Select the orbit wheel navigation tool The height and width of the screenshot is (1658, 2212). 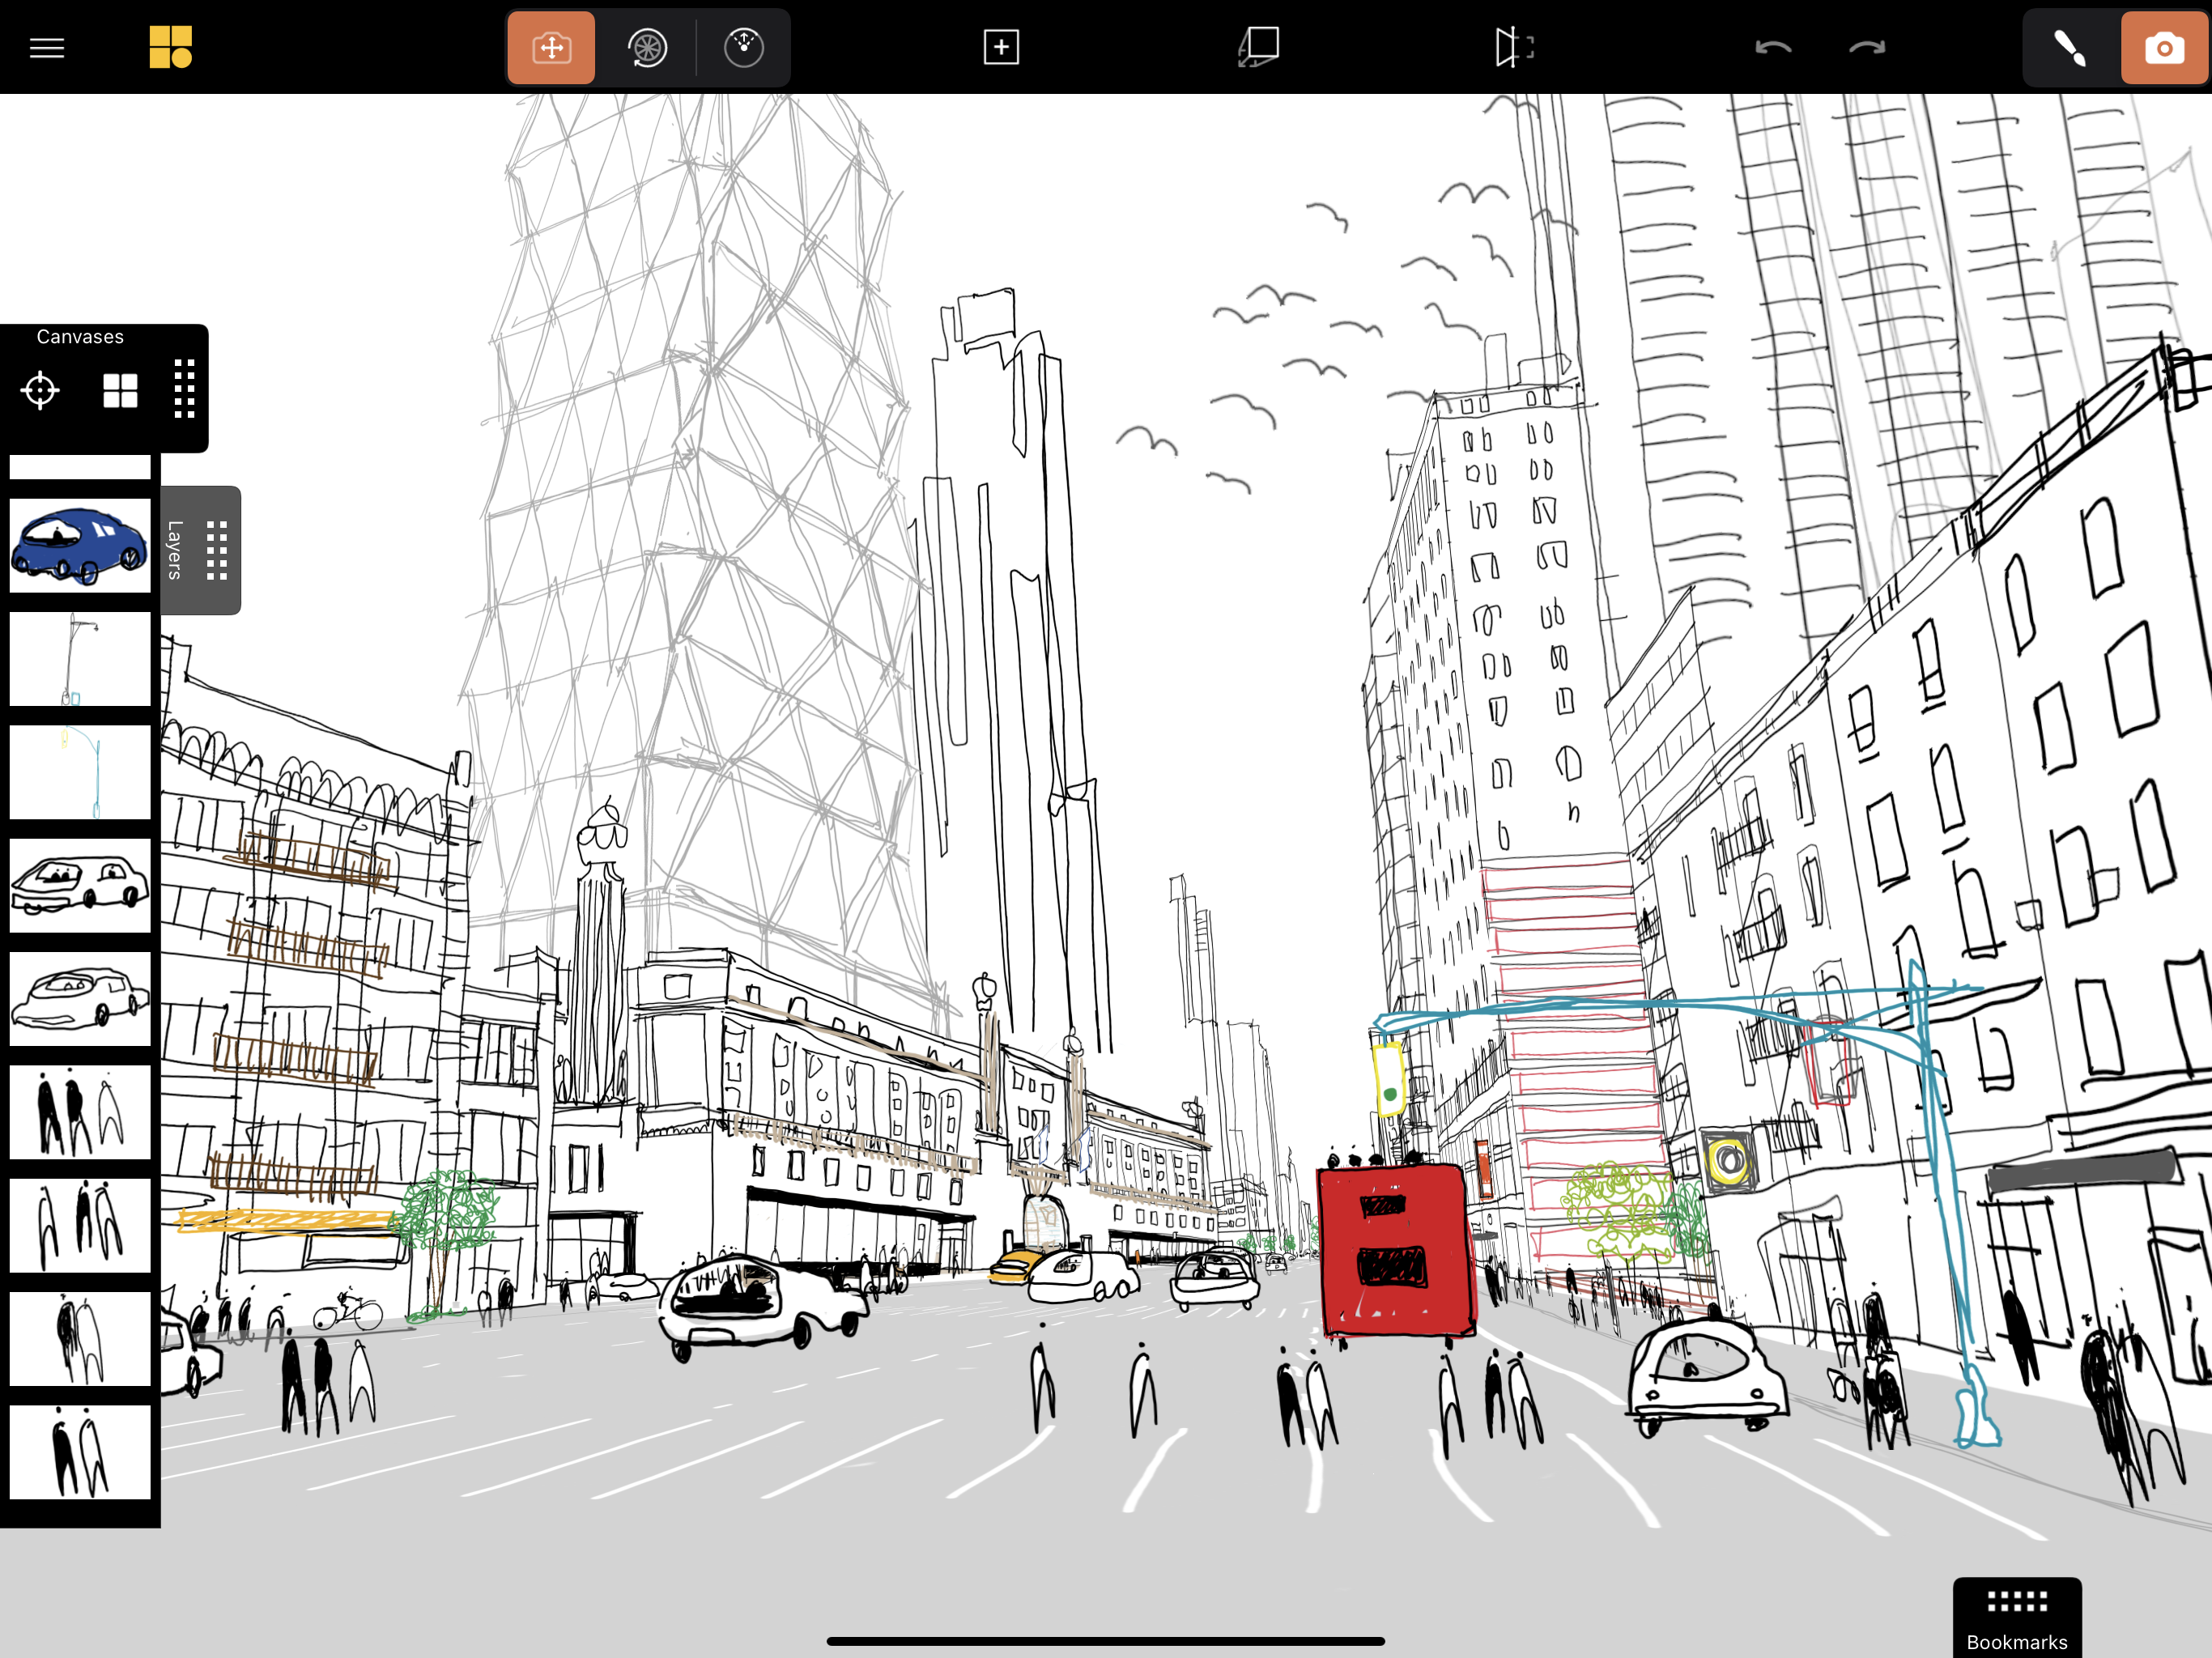point(647,47)
